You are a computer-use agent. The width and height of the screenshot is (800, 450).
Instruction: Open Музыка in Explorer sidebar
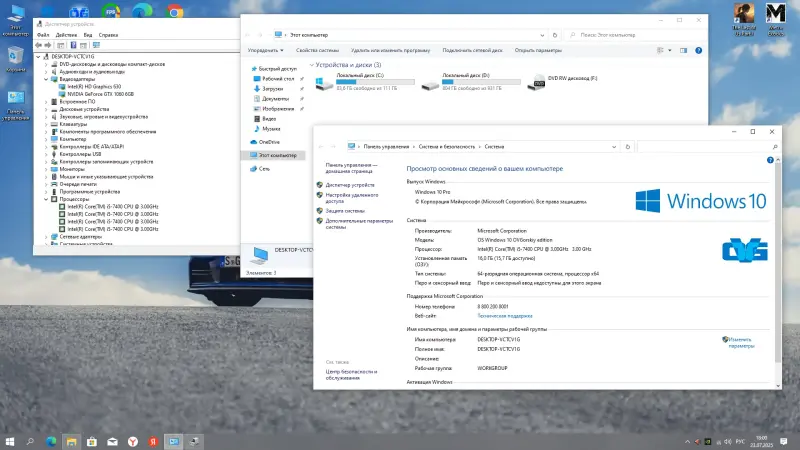tap(271, 129)
